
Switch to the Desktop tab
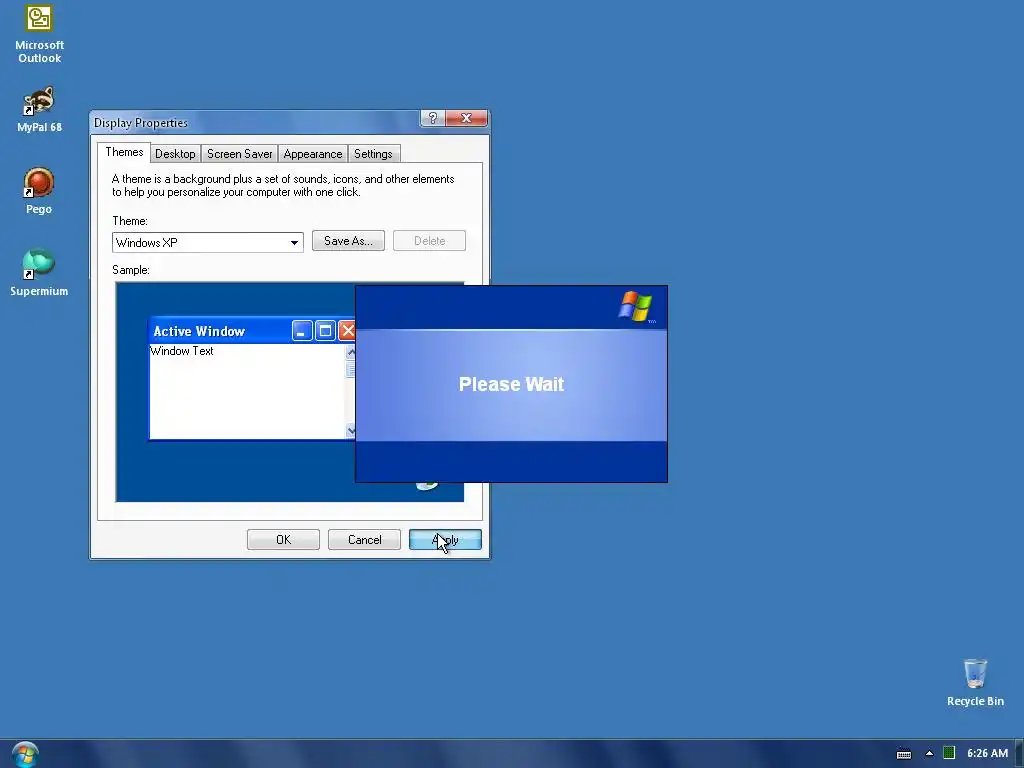pyautogui.click(x=175, y=154)
